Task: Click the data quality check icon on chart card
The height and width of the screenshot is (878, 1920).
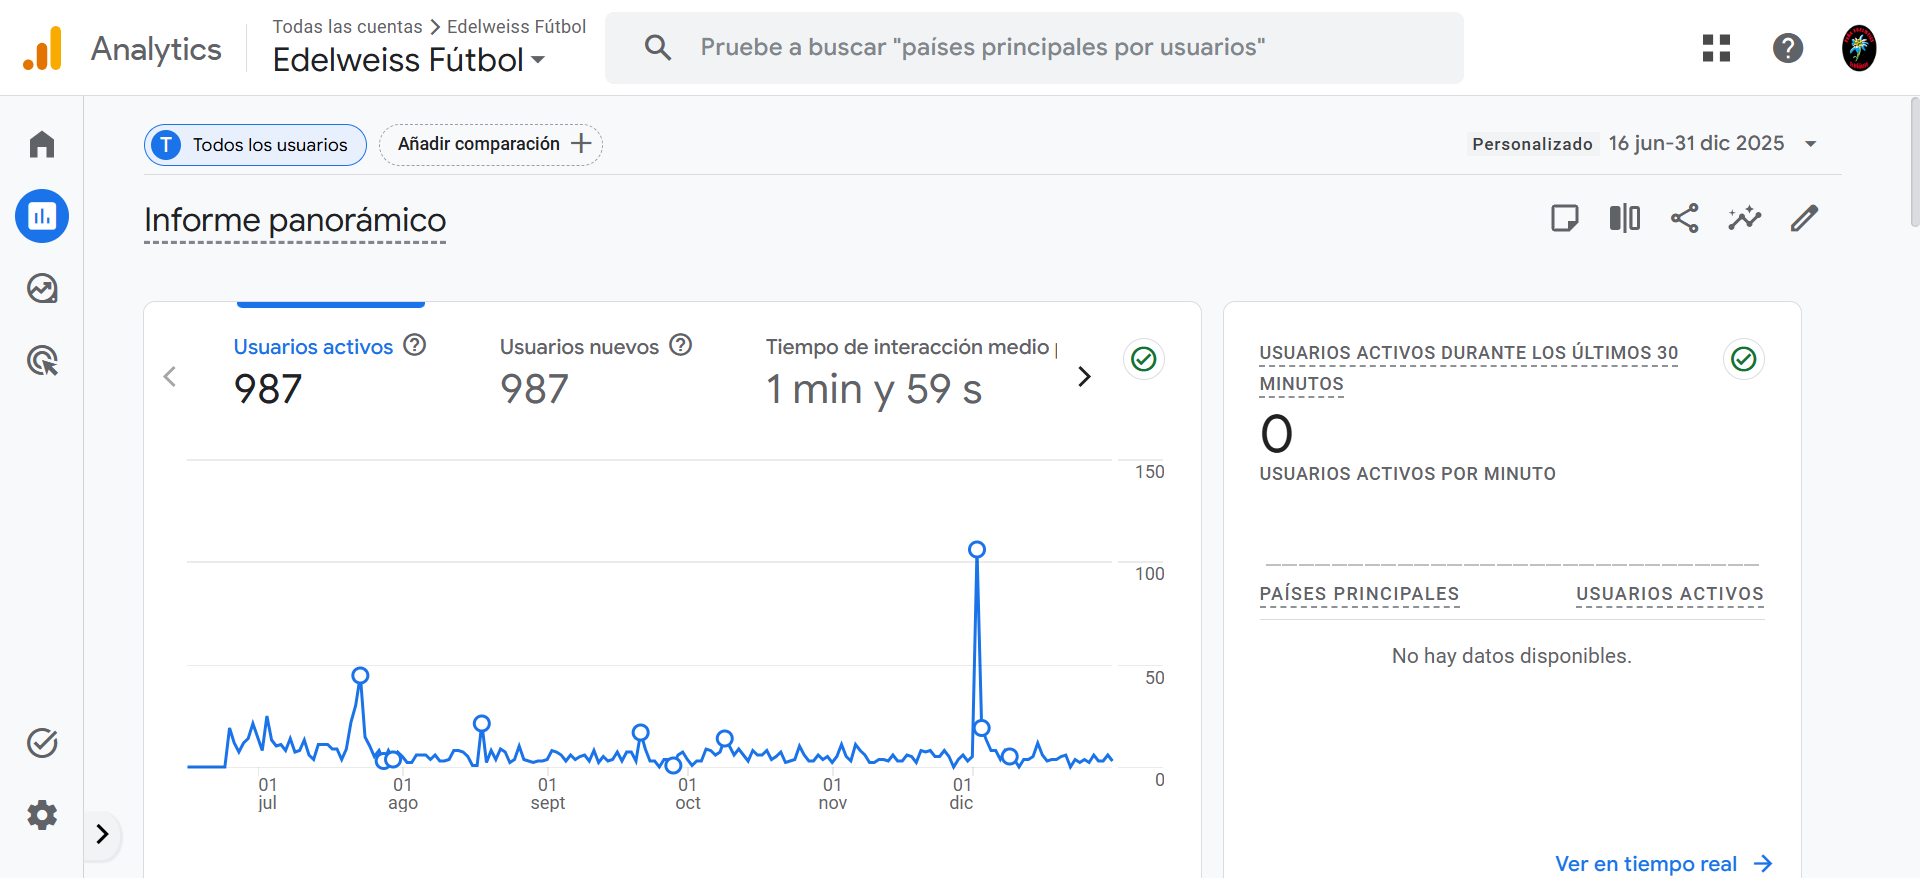Action: pos(1144,359)
